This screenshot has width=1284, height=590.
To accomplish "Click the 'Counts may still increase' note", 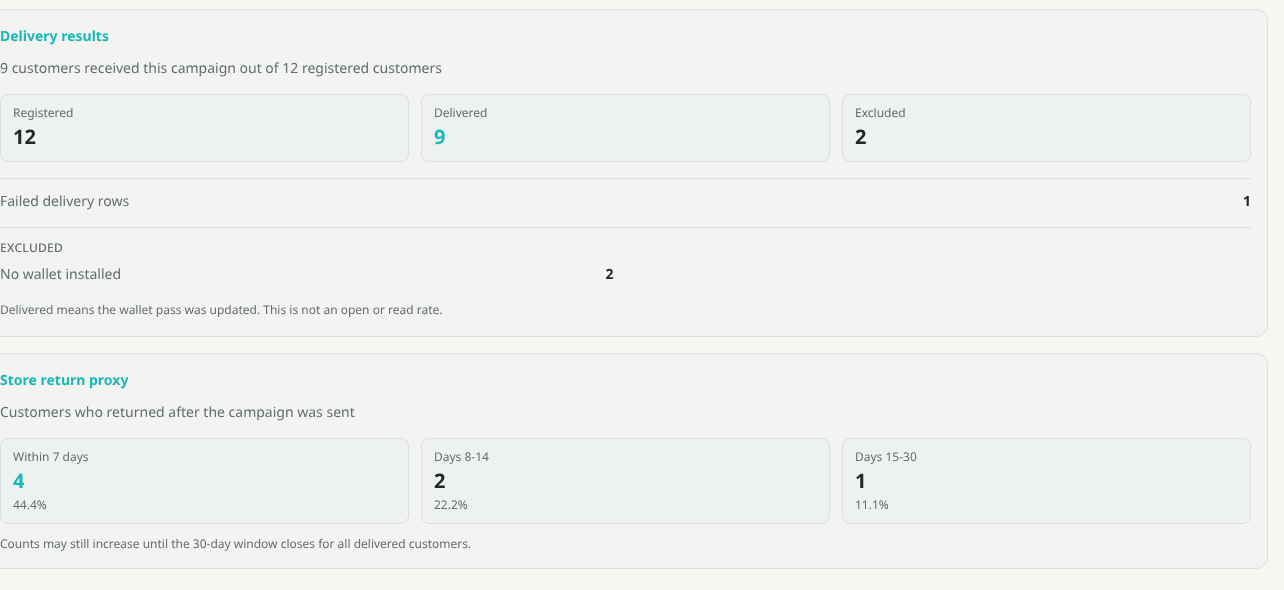I will tap(235, 544).
